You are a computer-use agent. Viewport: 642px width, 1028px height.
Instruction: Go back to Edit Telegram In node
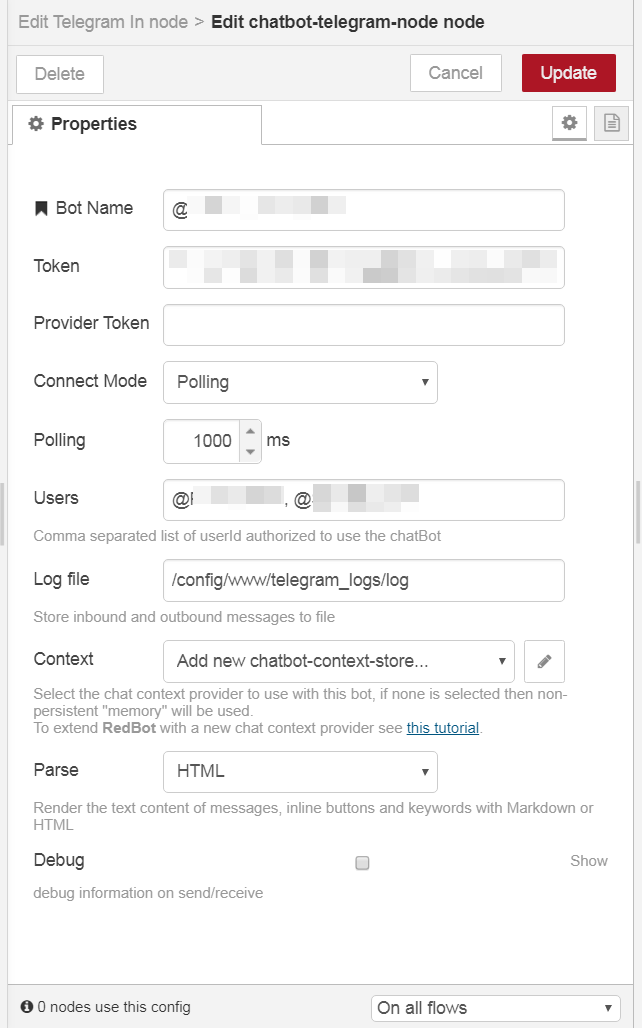(x=103, y=22)
